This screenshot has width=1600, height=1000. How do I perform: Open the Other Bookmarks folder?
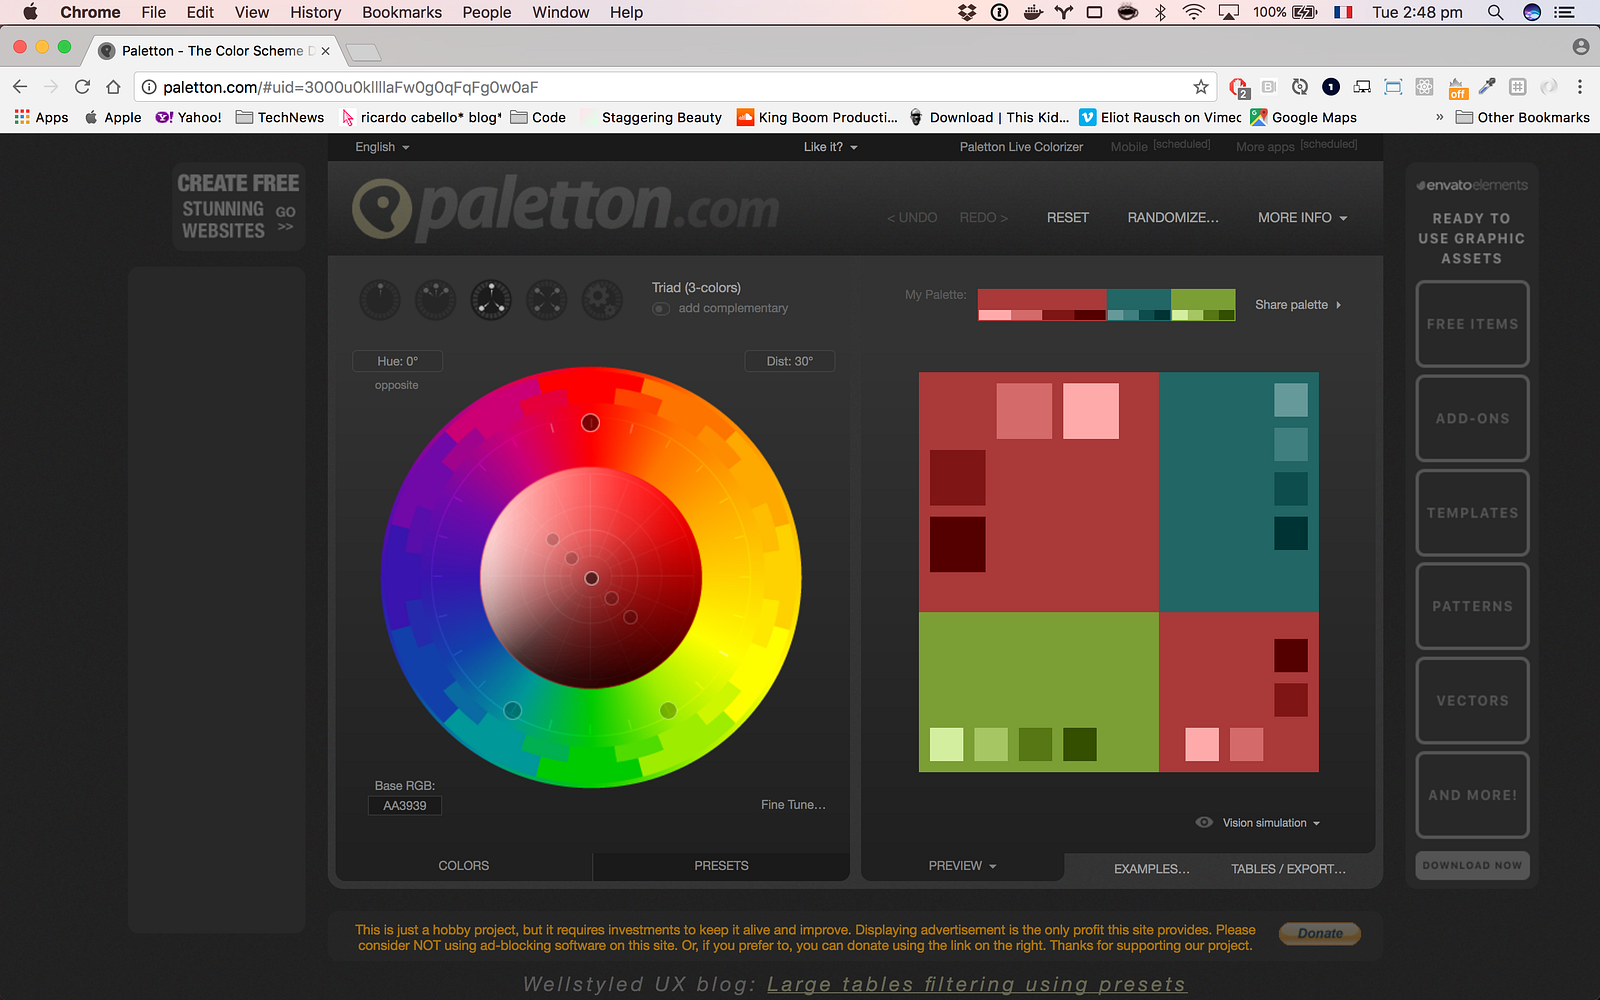(x=1522, y=117)
